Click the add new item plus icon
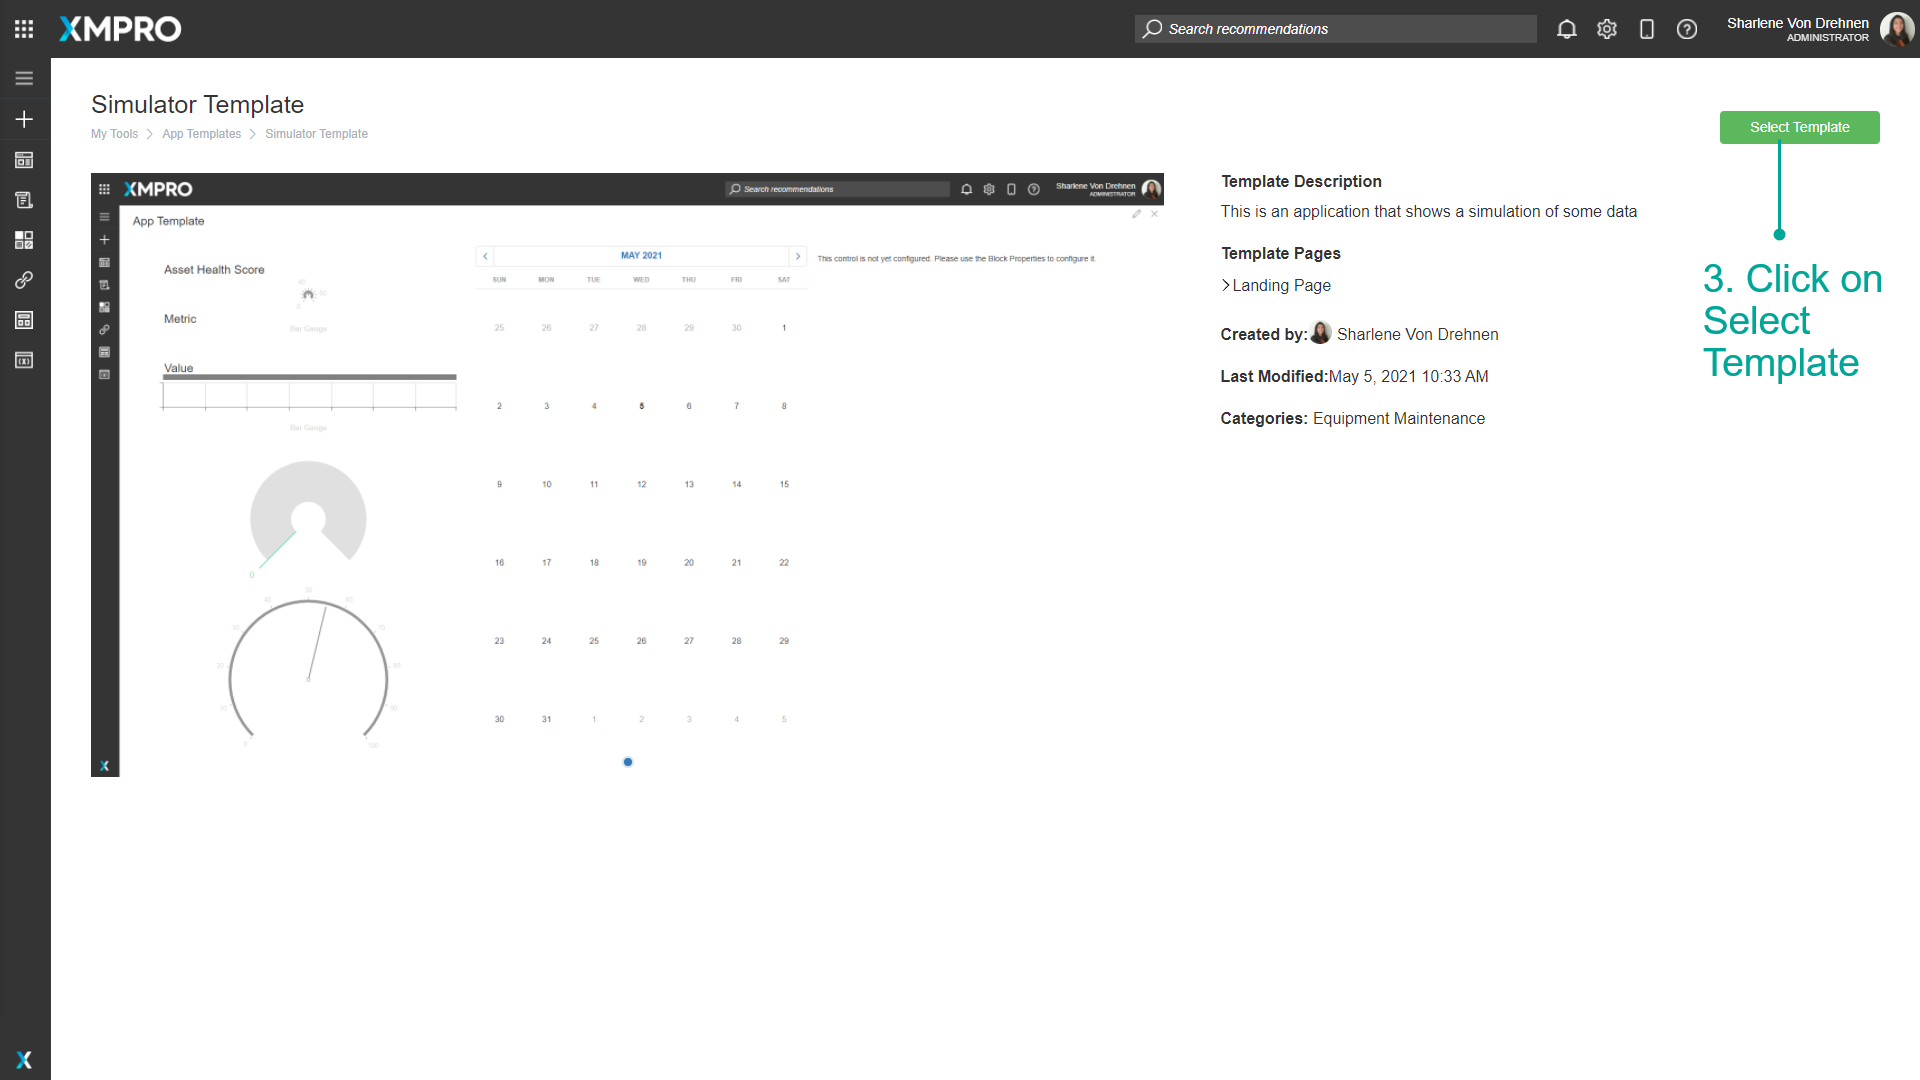 [24, 119]
